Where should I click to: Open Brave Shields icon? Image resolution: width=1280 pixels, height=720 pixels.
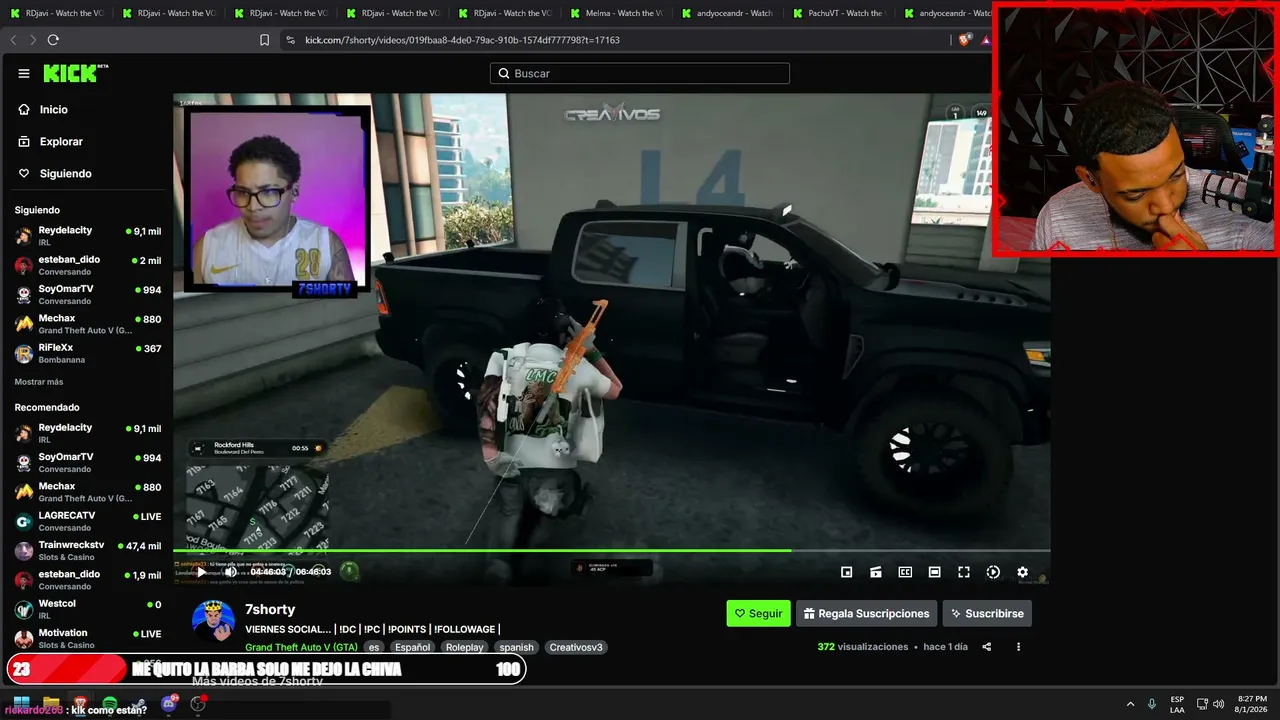click(964, 40)
